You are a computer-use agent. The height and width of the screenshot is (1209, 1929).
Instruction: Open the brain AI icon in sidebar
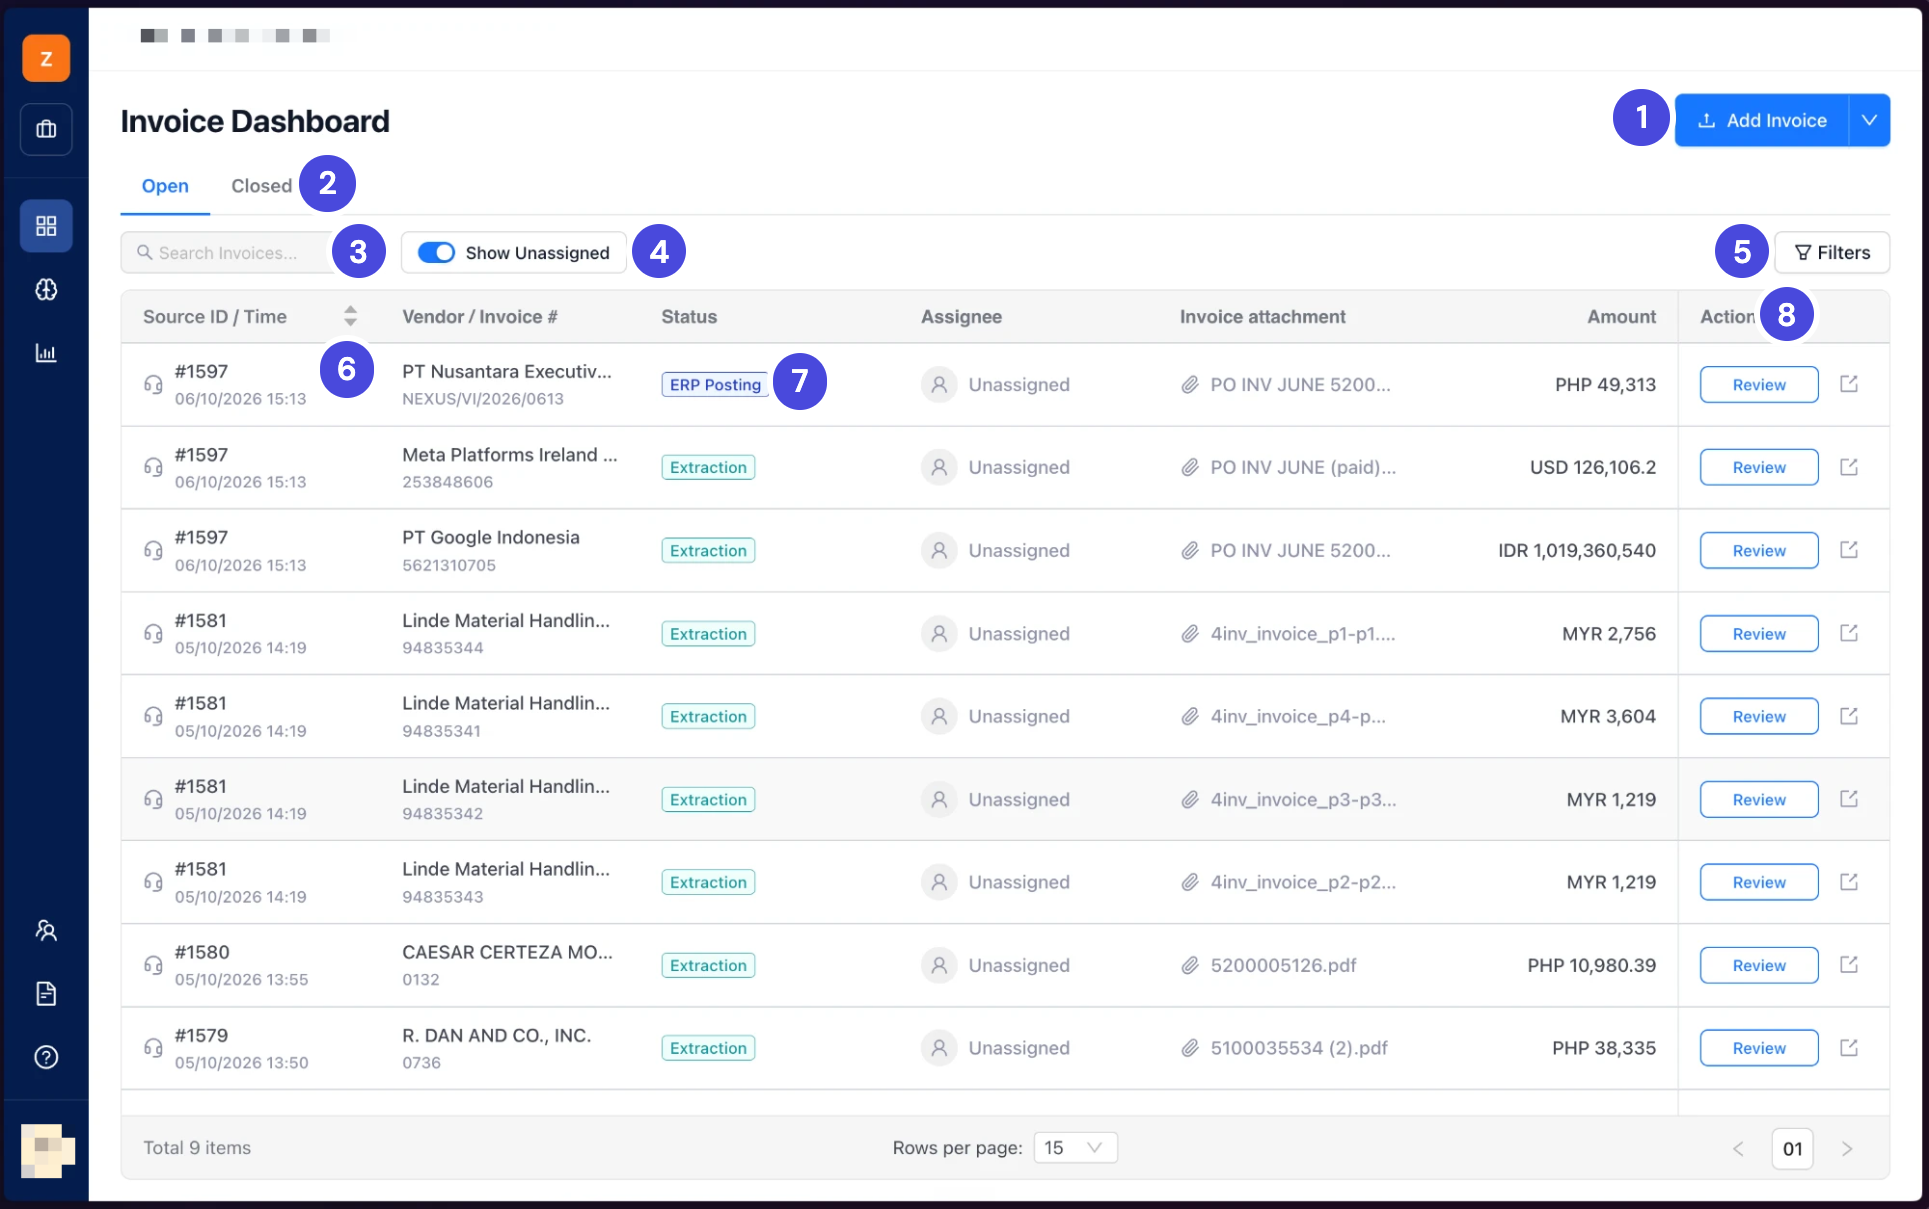pyautogui.click(x=46, y=290)
